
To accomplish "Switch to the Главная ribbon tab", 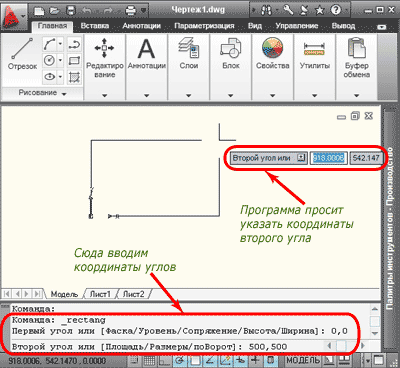I will [x=52, y=26].
